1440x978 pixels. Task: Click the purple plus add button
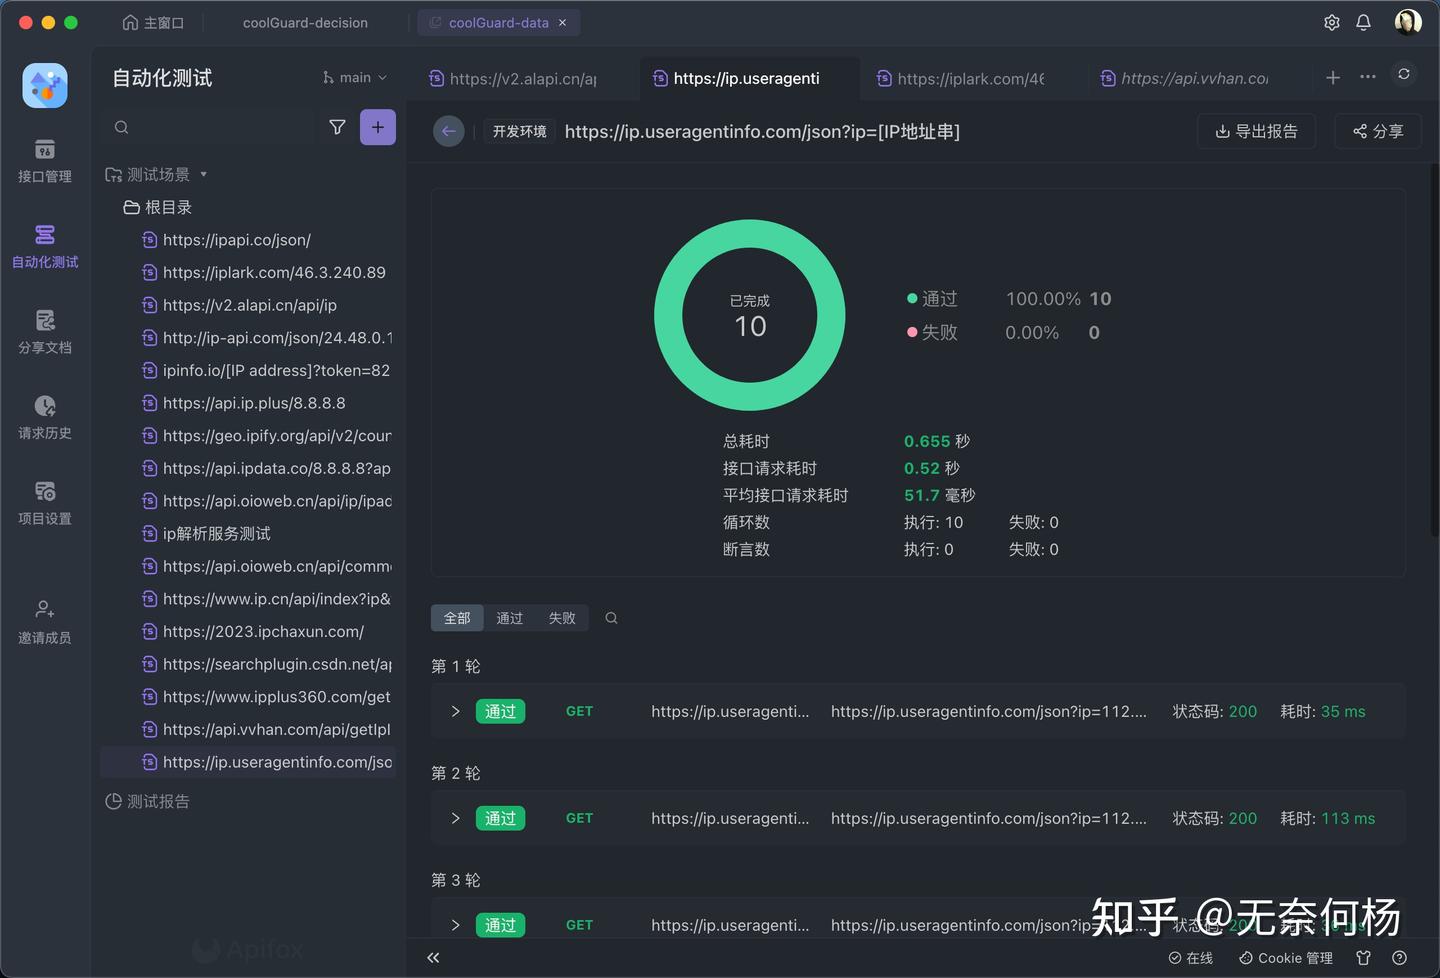378,127
